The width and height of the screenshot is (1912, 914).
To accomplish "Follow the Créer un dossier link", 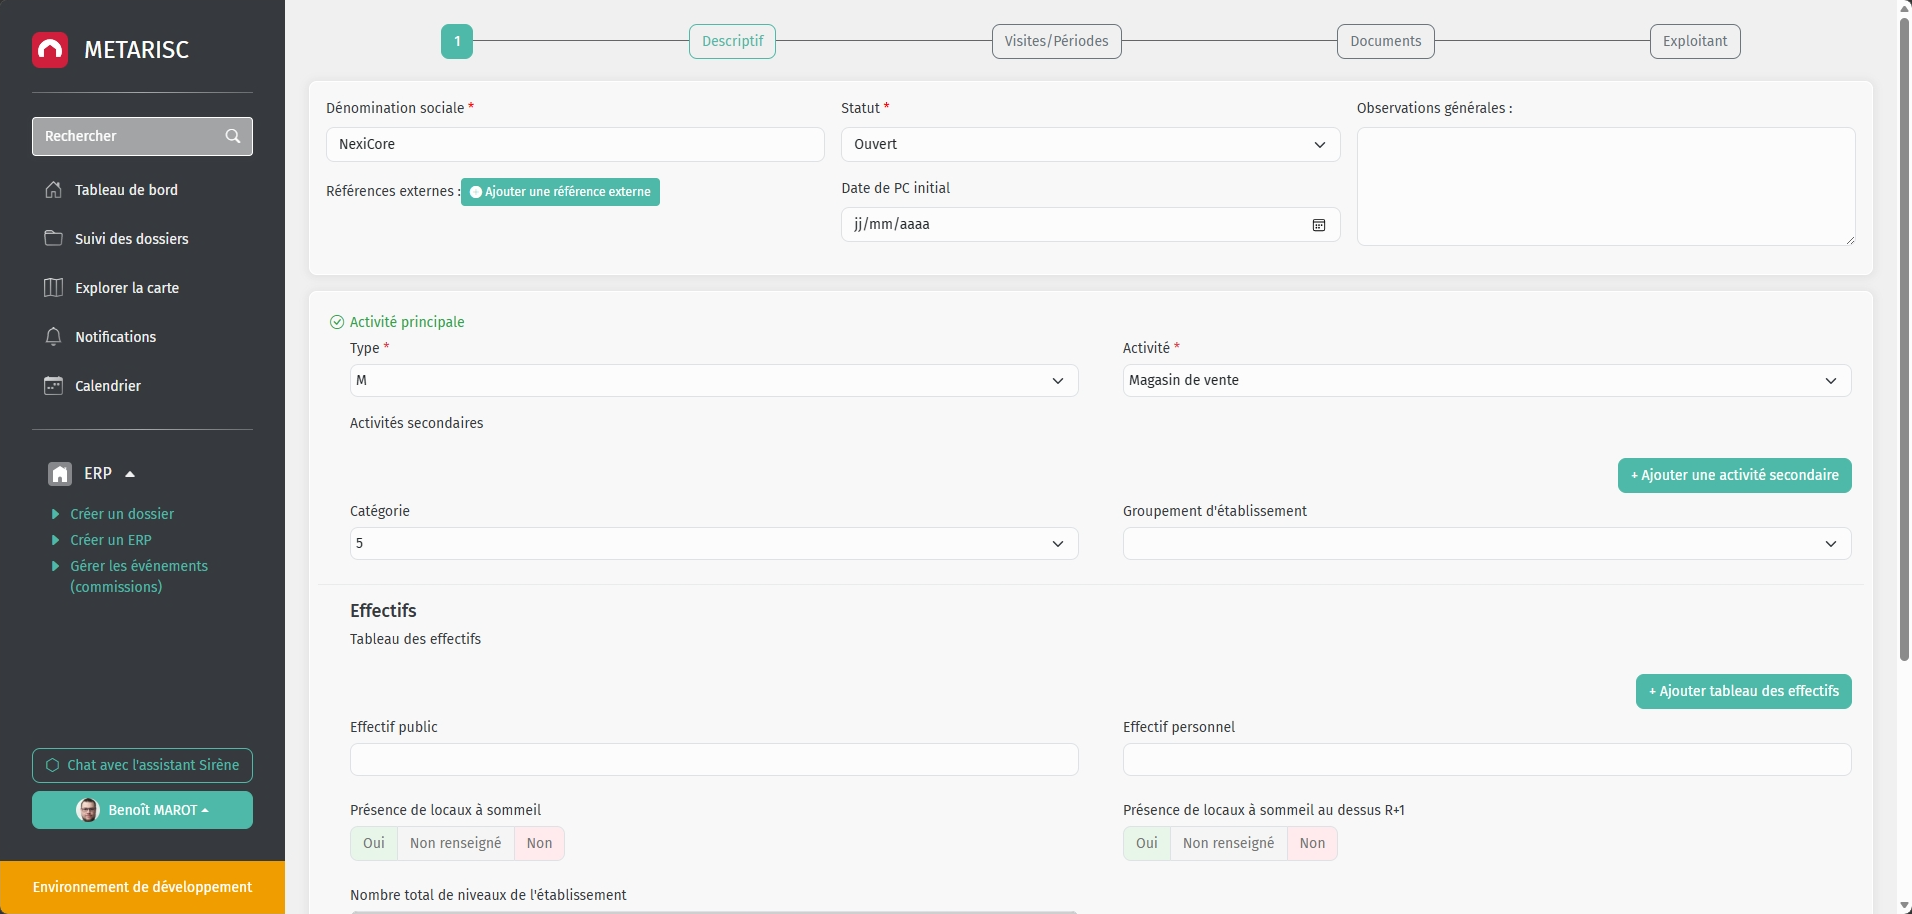I will [x=122, y=514].
